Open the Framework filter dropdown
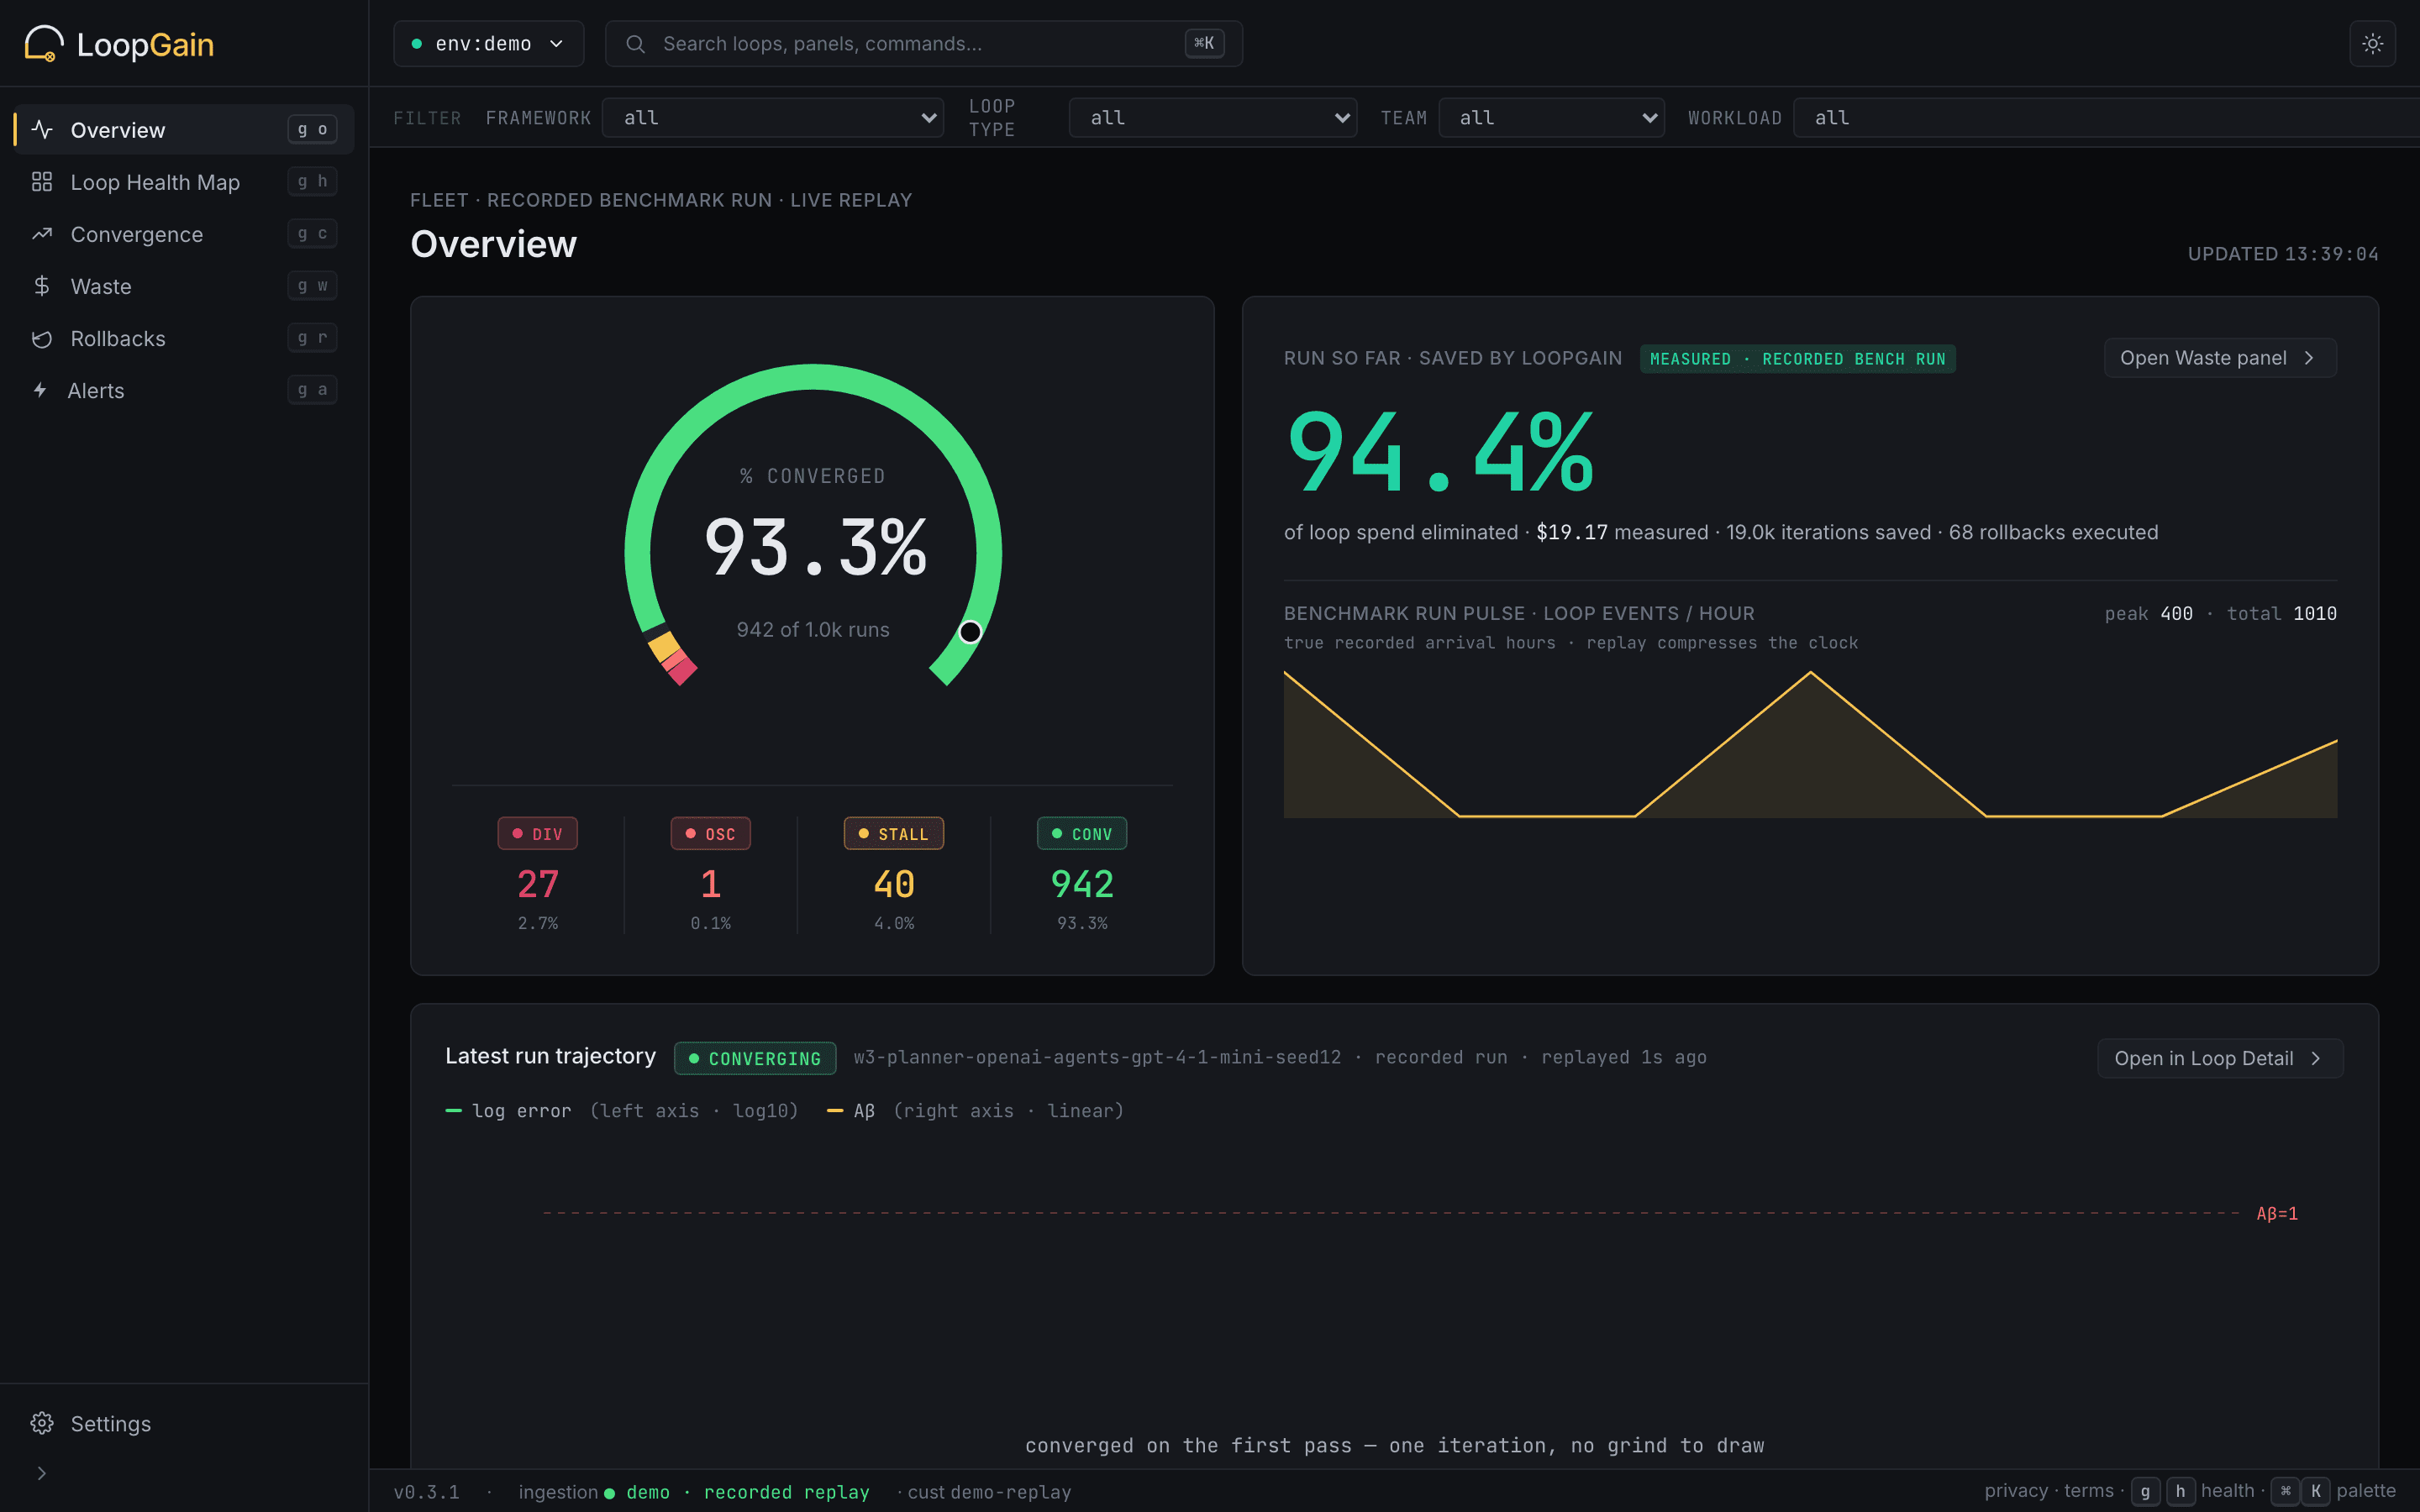Screen dimensions: 2420x1512 coord(773,117)
